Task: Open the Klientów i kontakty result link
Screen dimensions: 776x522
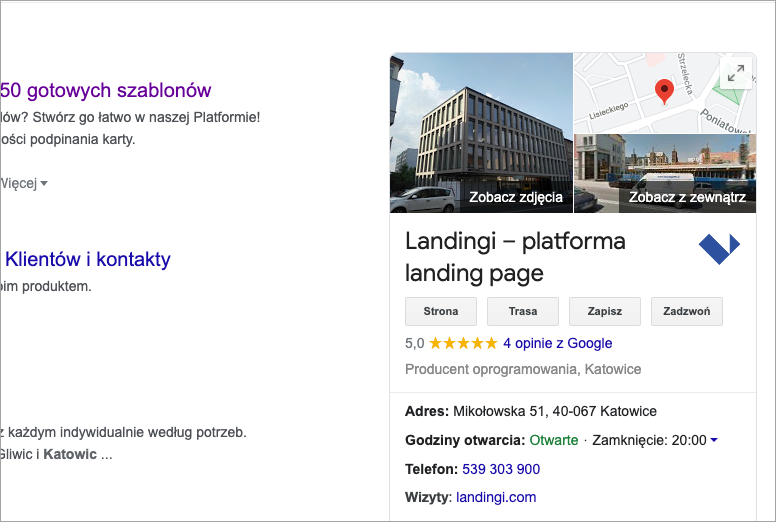Action: [88, 259]
